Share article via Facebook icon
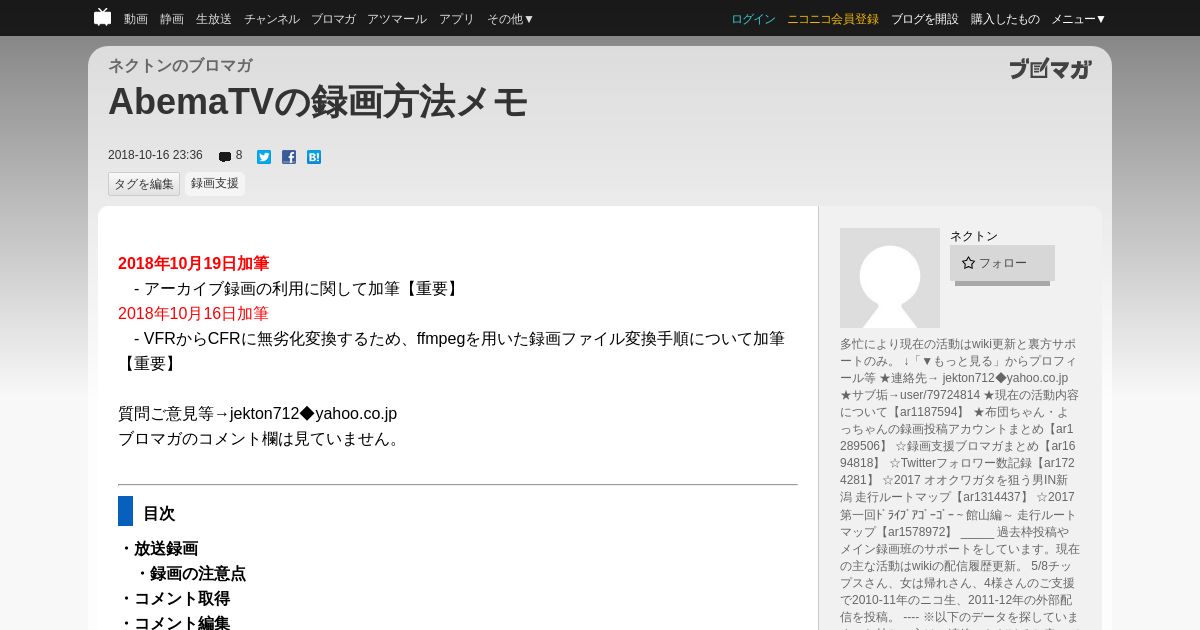 click(289, 157)
